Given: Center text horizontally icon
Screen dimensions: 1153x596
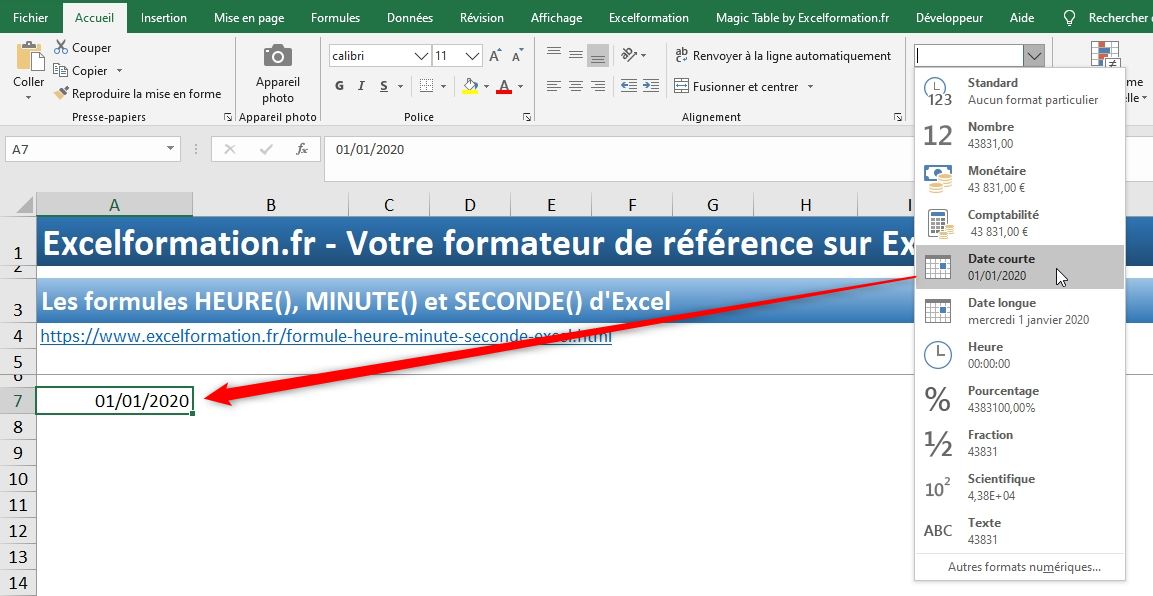Looking at the screenshot, I should 576,86.
